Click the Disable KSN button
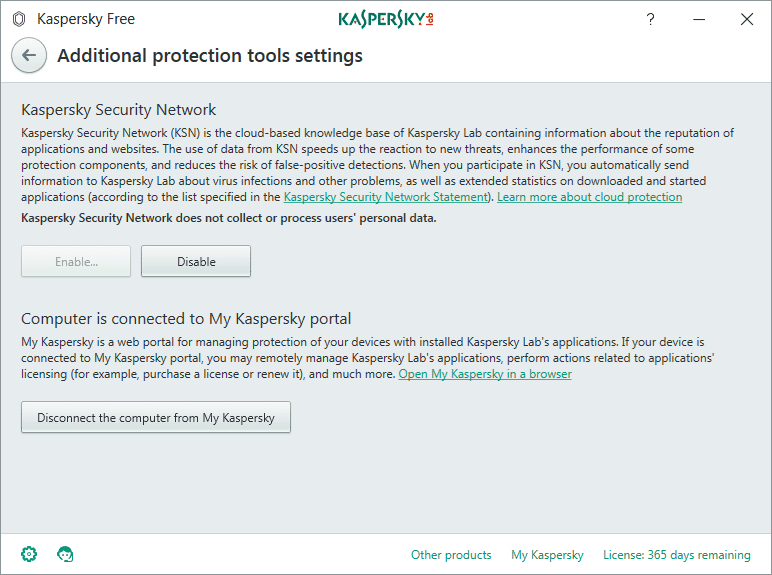 pyautogui.click(x=196, y=261)
